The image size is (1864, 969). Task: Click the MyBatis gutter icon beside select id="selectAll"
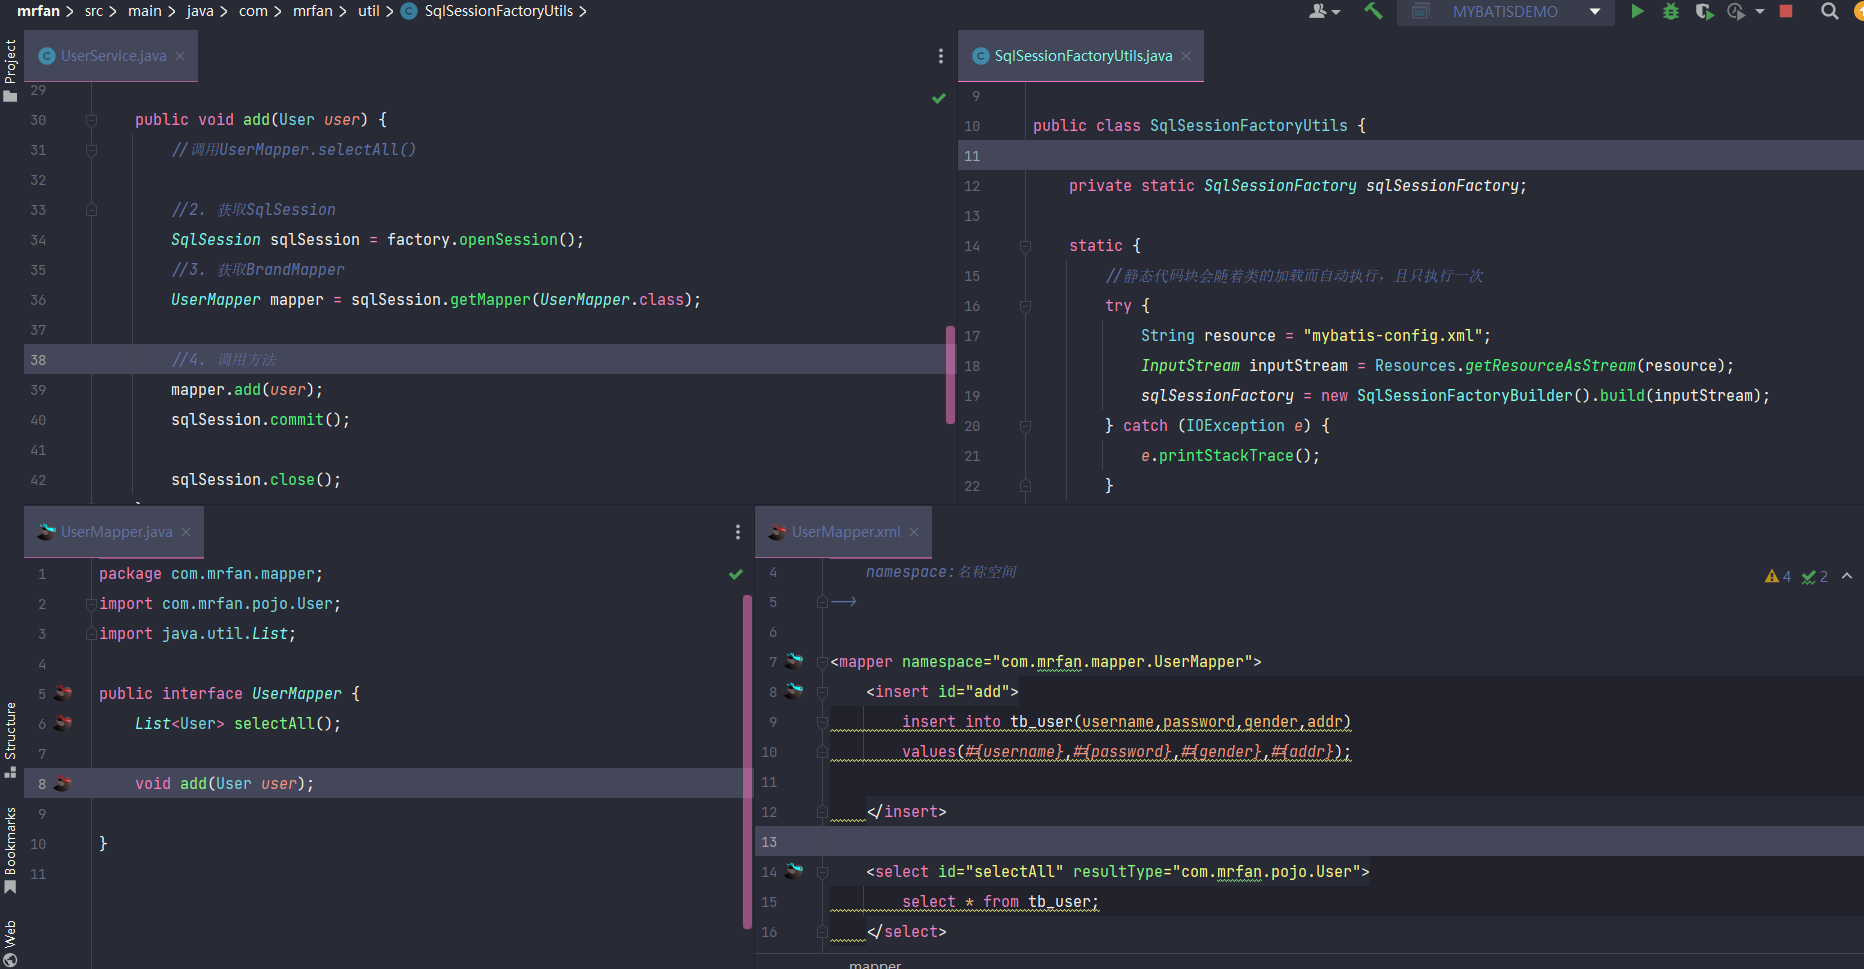coord(794,871)
